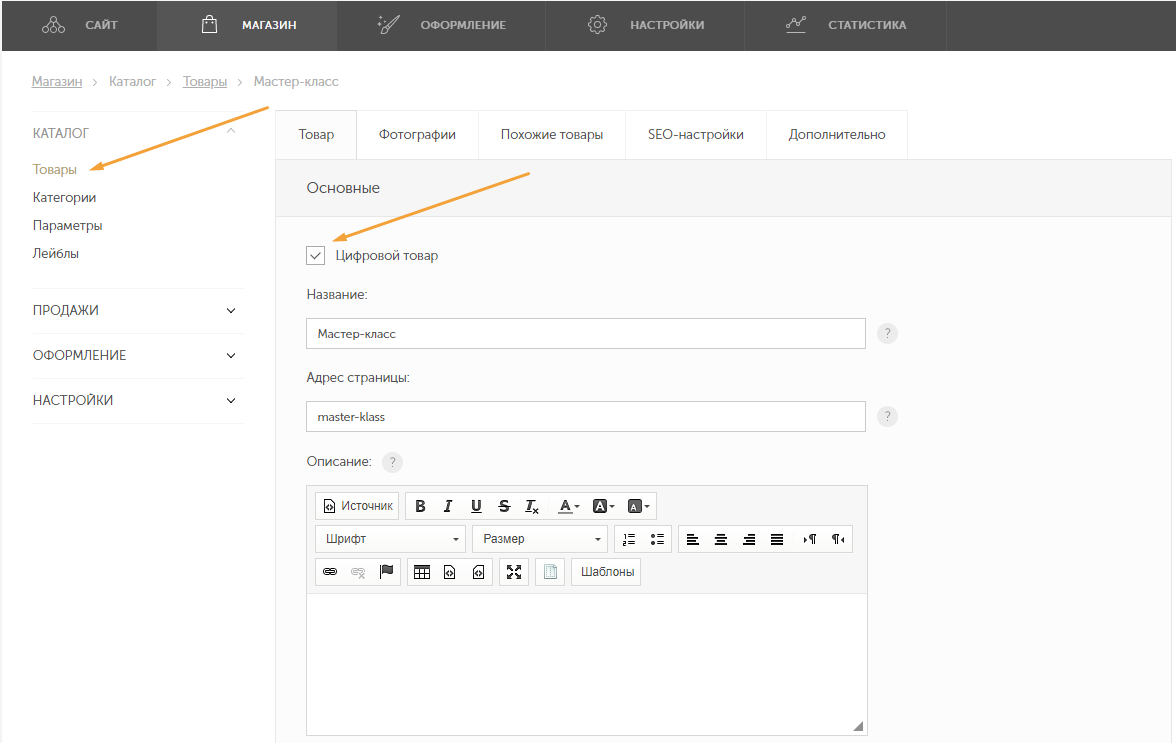
Task: Toggle bold formatting in description editor
Action: [420, 506]
